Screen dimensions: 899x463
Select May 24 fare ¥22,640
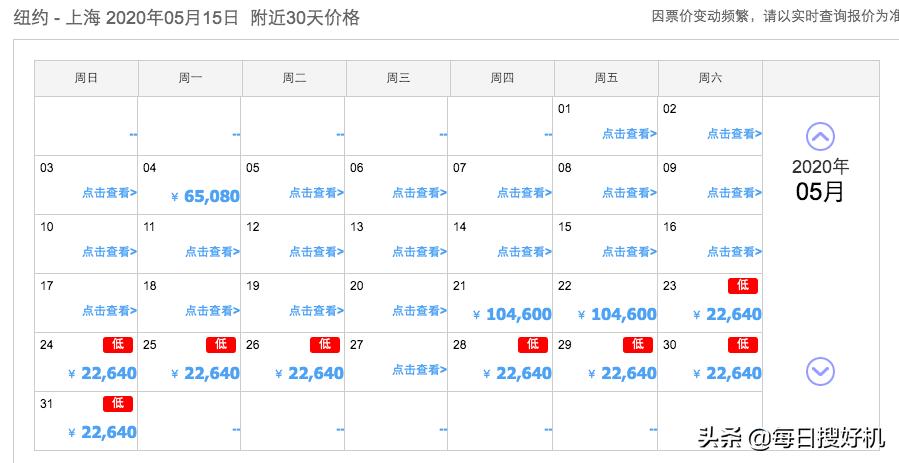[x=102, y=374]
